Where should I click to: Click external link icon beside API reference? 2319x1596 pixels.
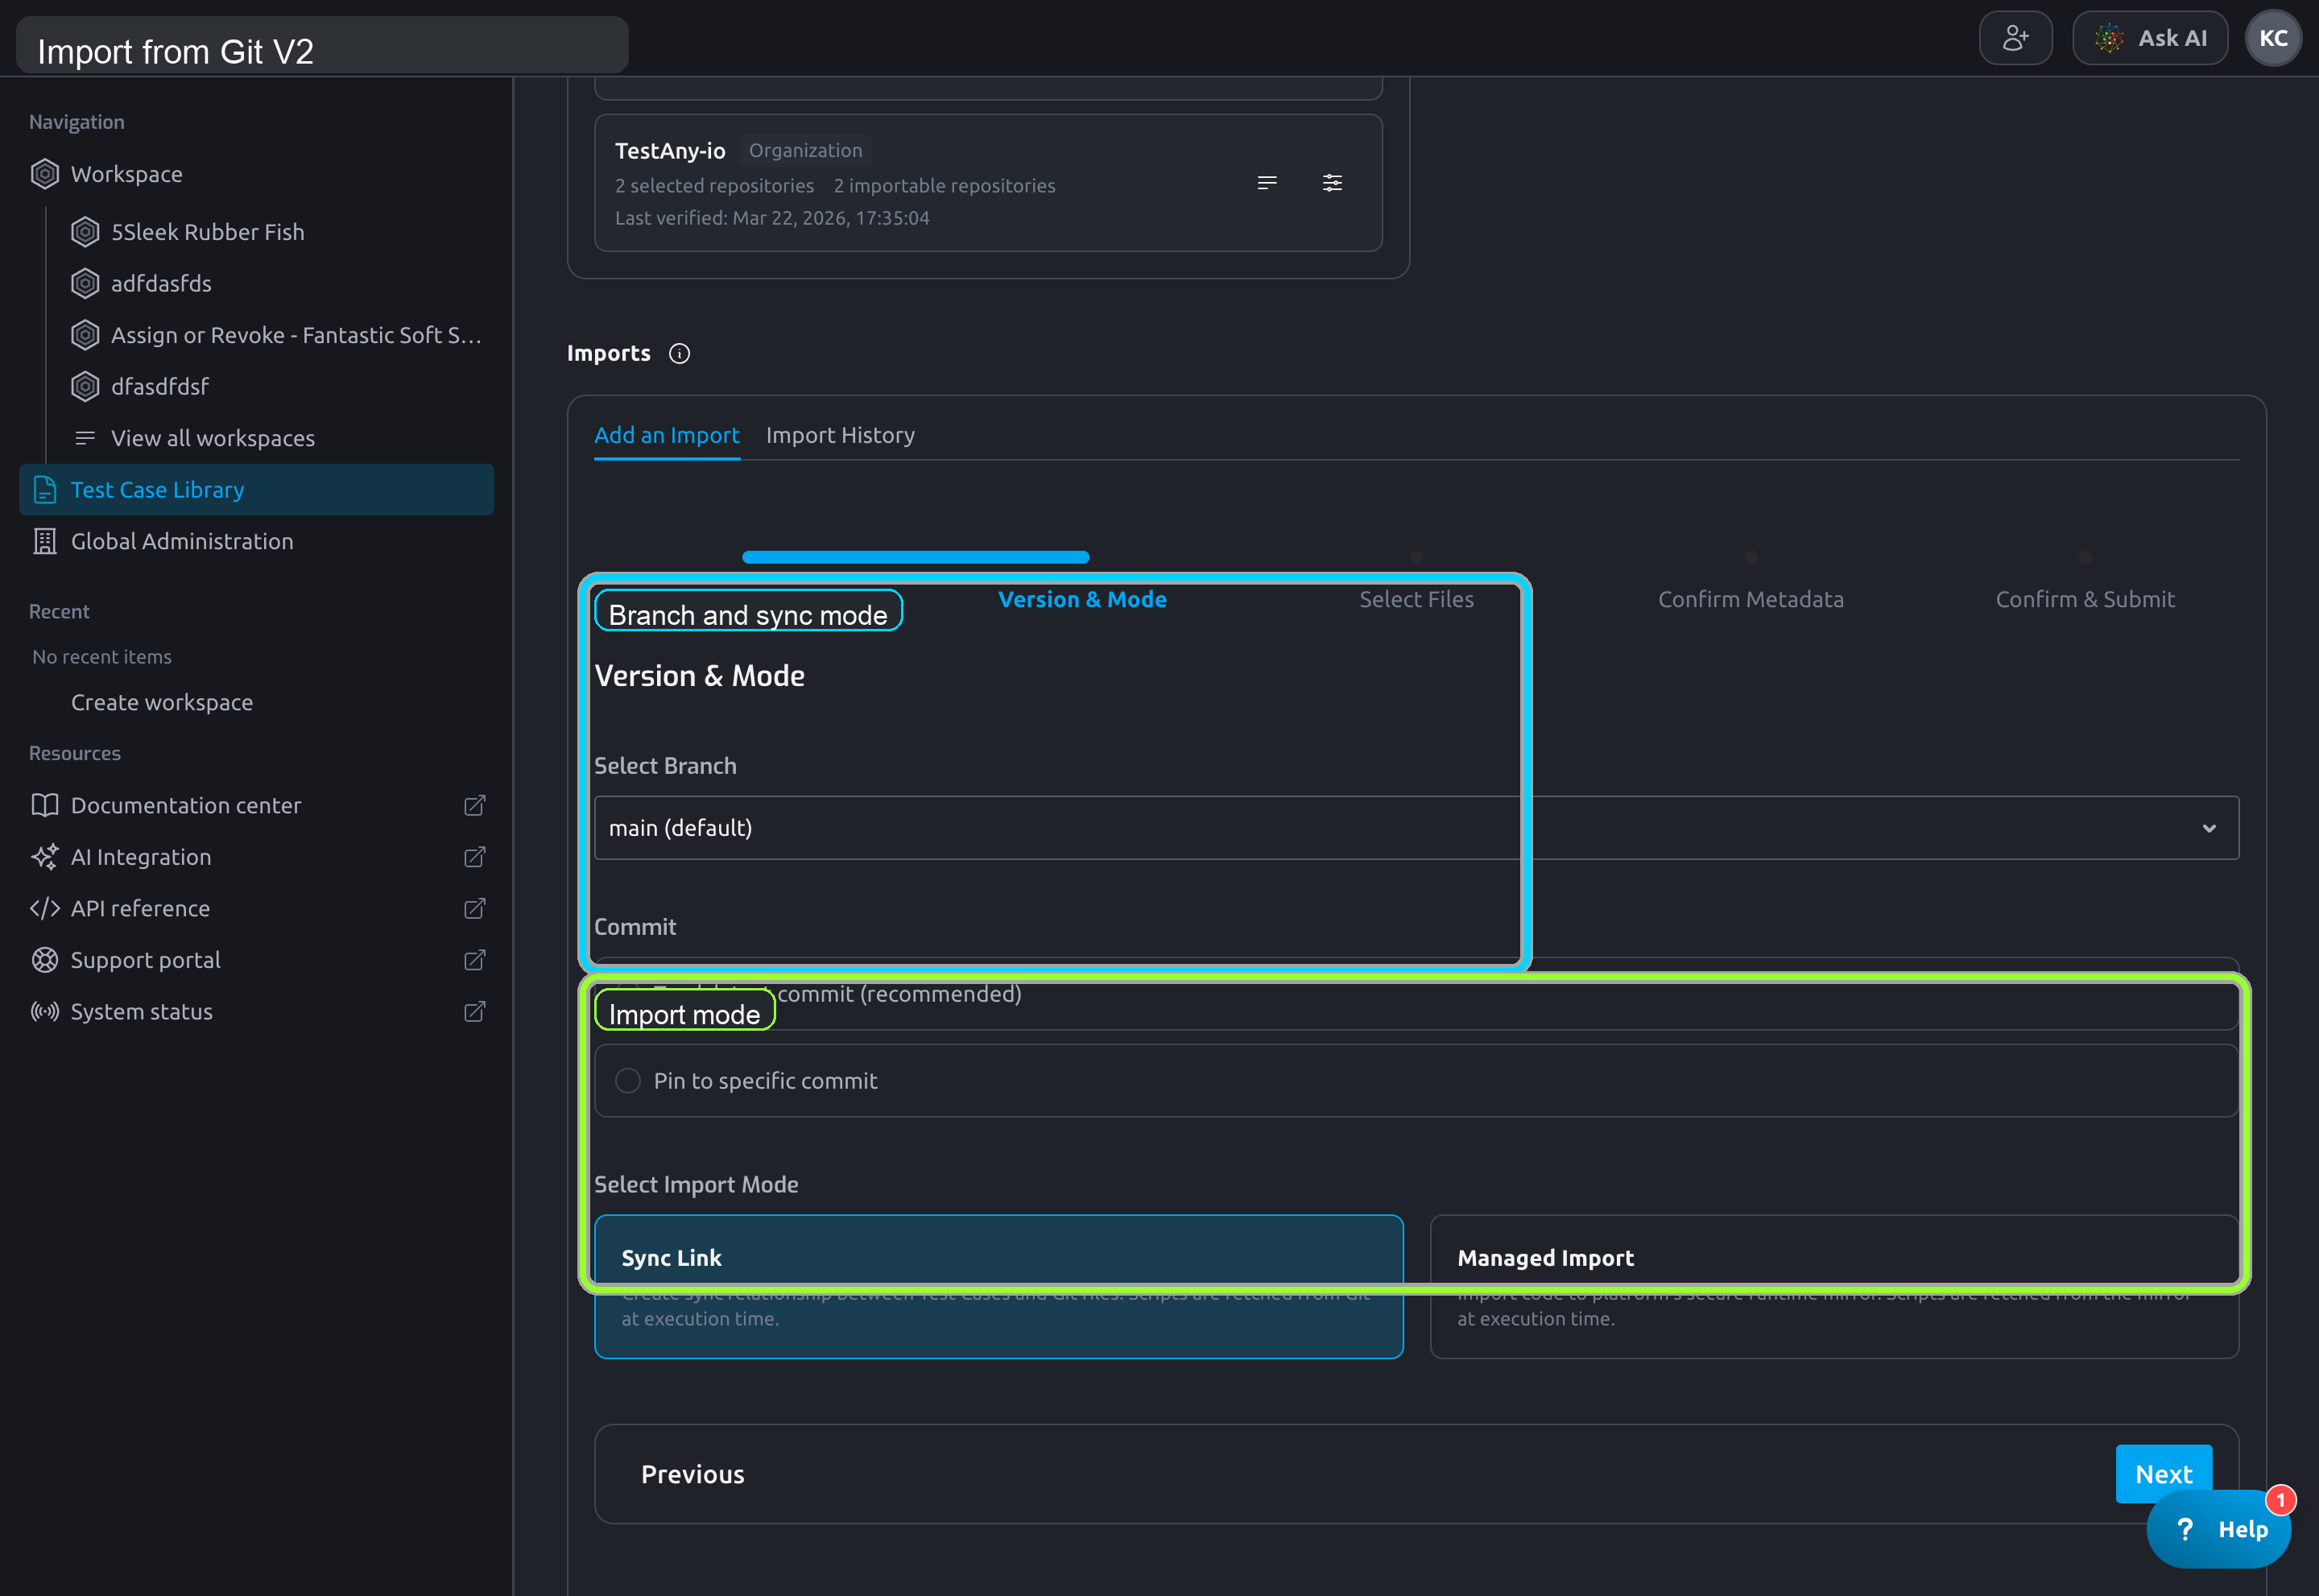[475, 908]
